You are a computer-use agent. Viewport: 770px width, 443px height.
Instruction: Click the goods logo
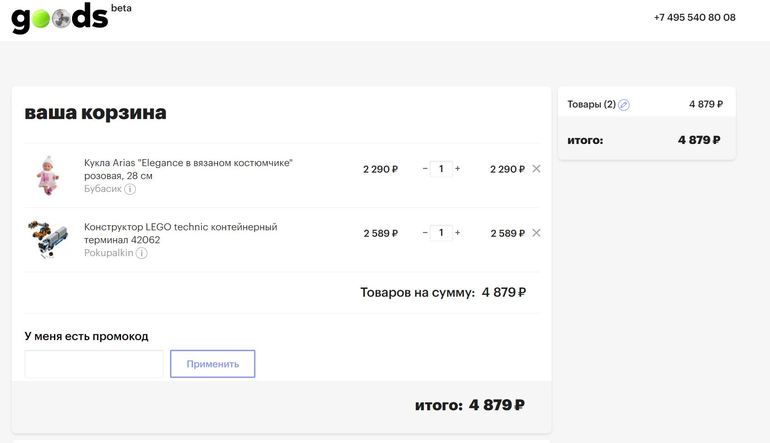(x=60, y=17)
